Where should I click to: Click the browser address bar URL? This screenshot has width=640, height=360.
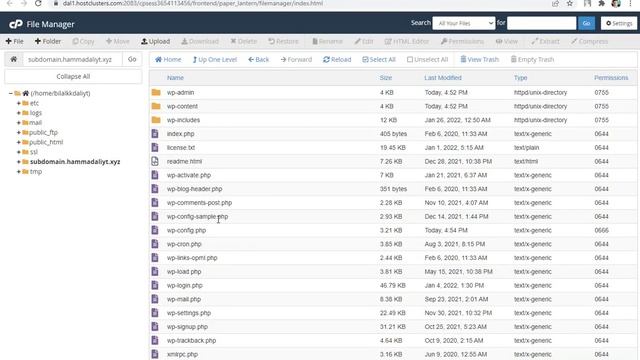pos(193,3)
